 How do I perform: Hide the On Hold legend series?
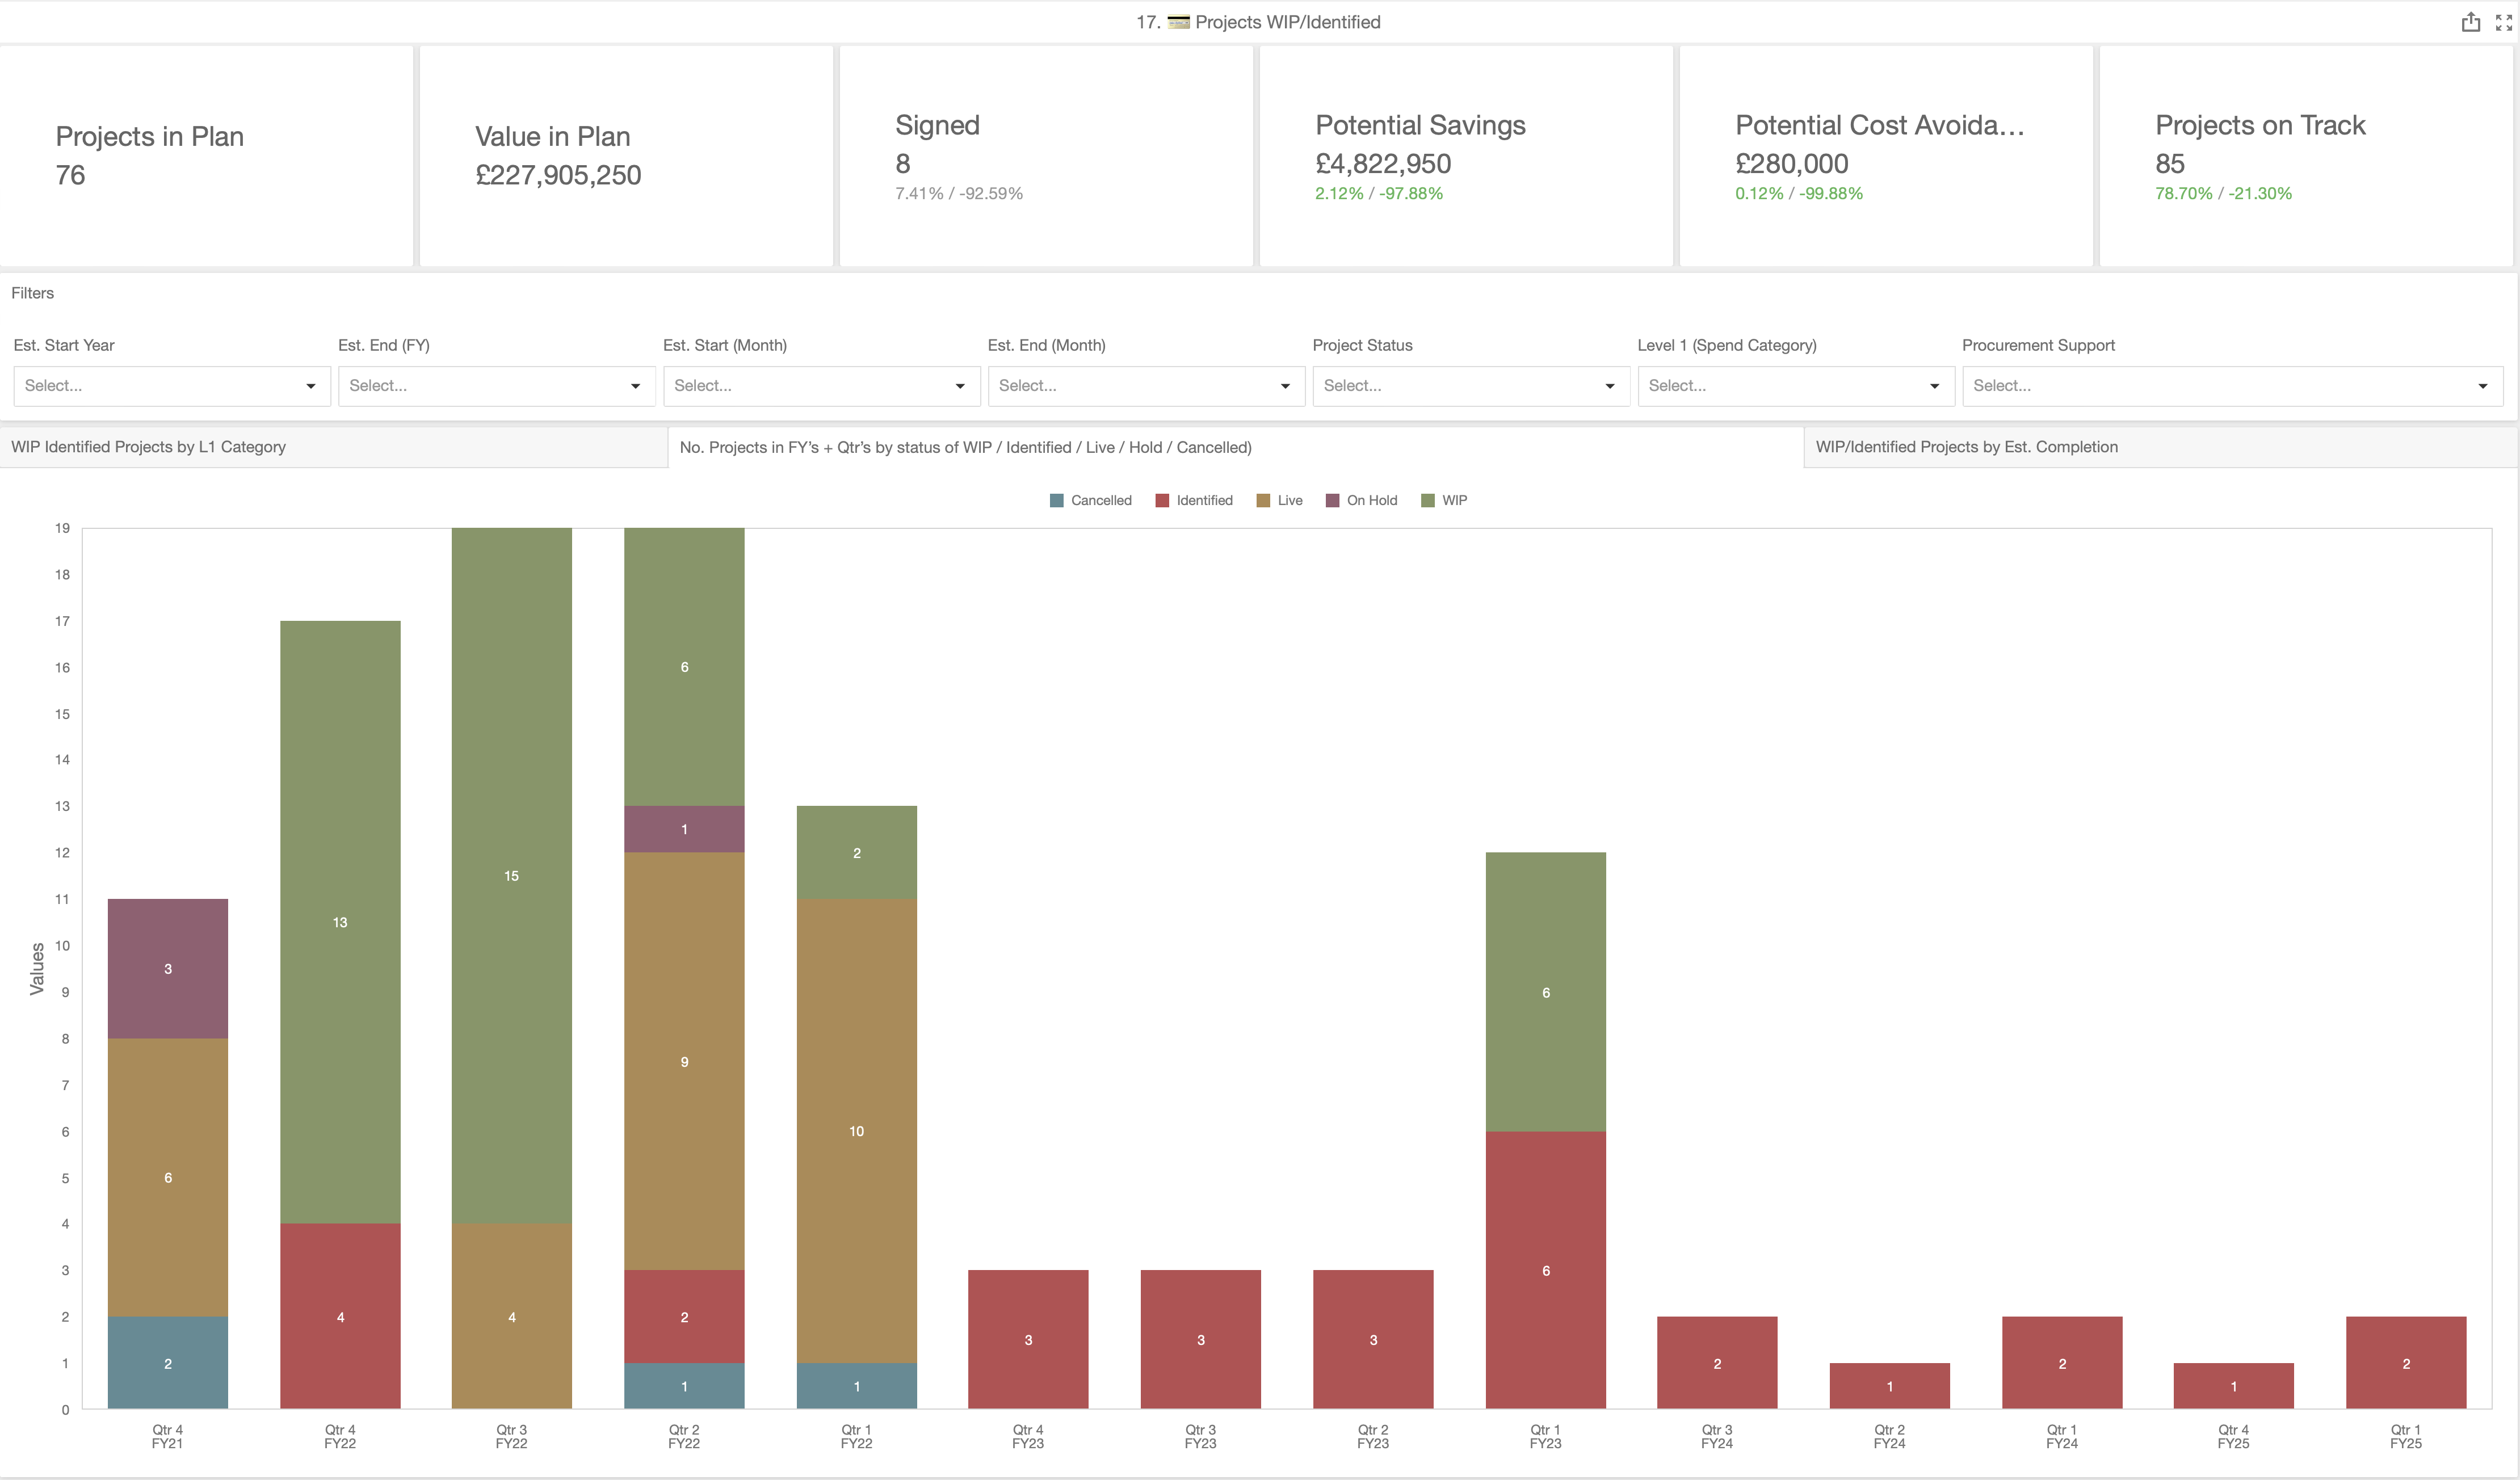pos(1361,500)
